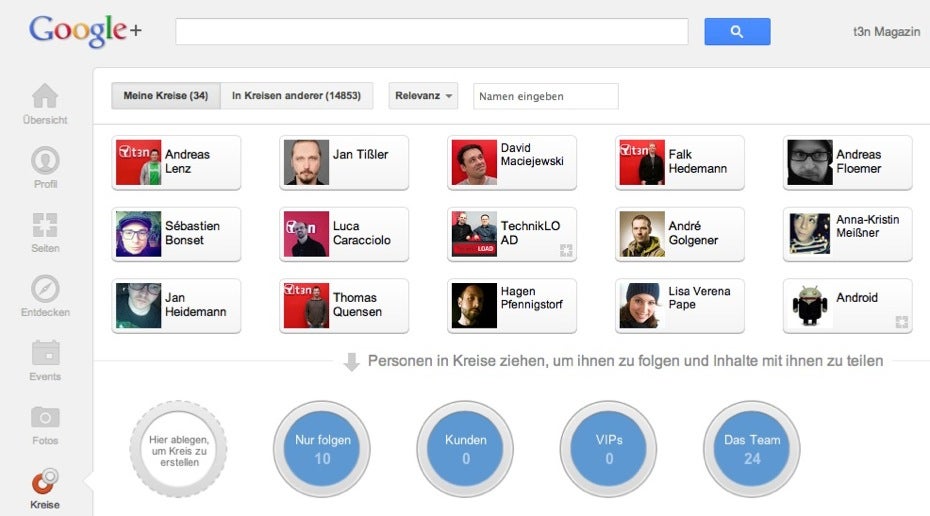Screen dimensions: 930x516
Task: Select Jan Tißler avatar thumbnail
Action: point(306,163)
